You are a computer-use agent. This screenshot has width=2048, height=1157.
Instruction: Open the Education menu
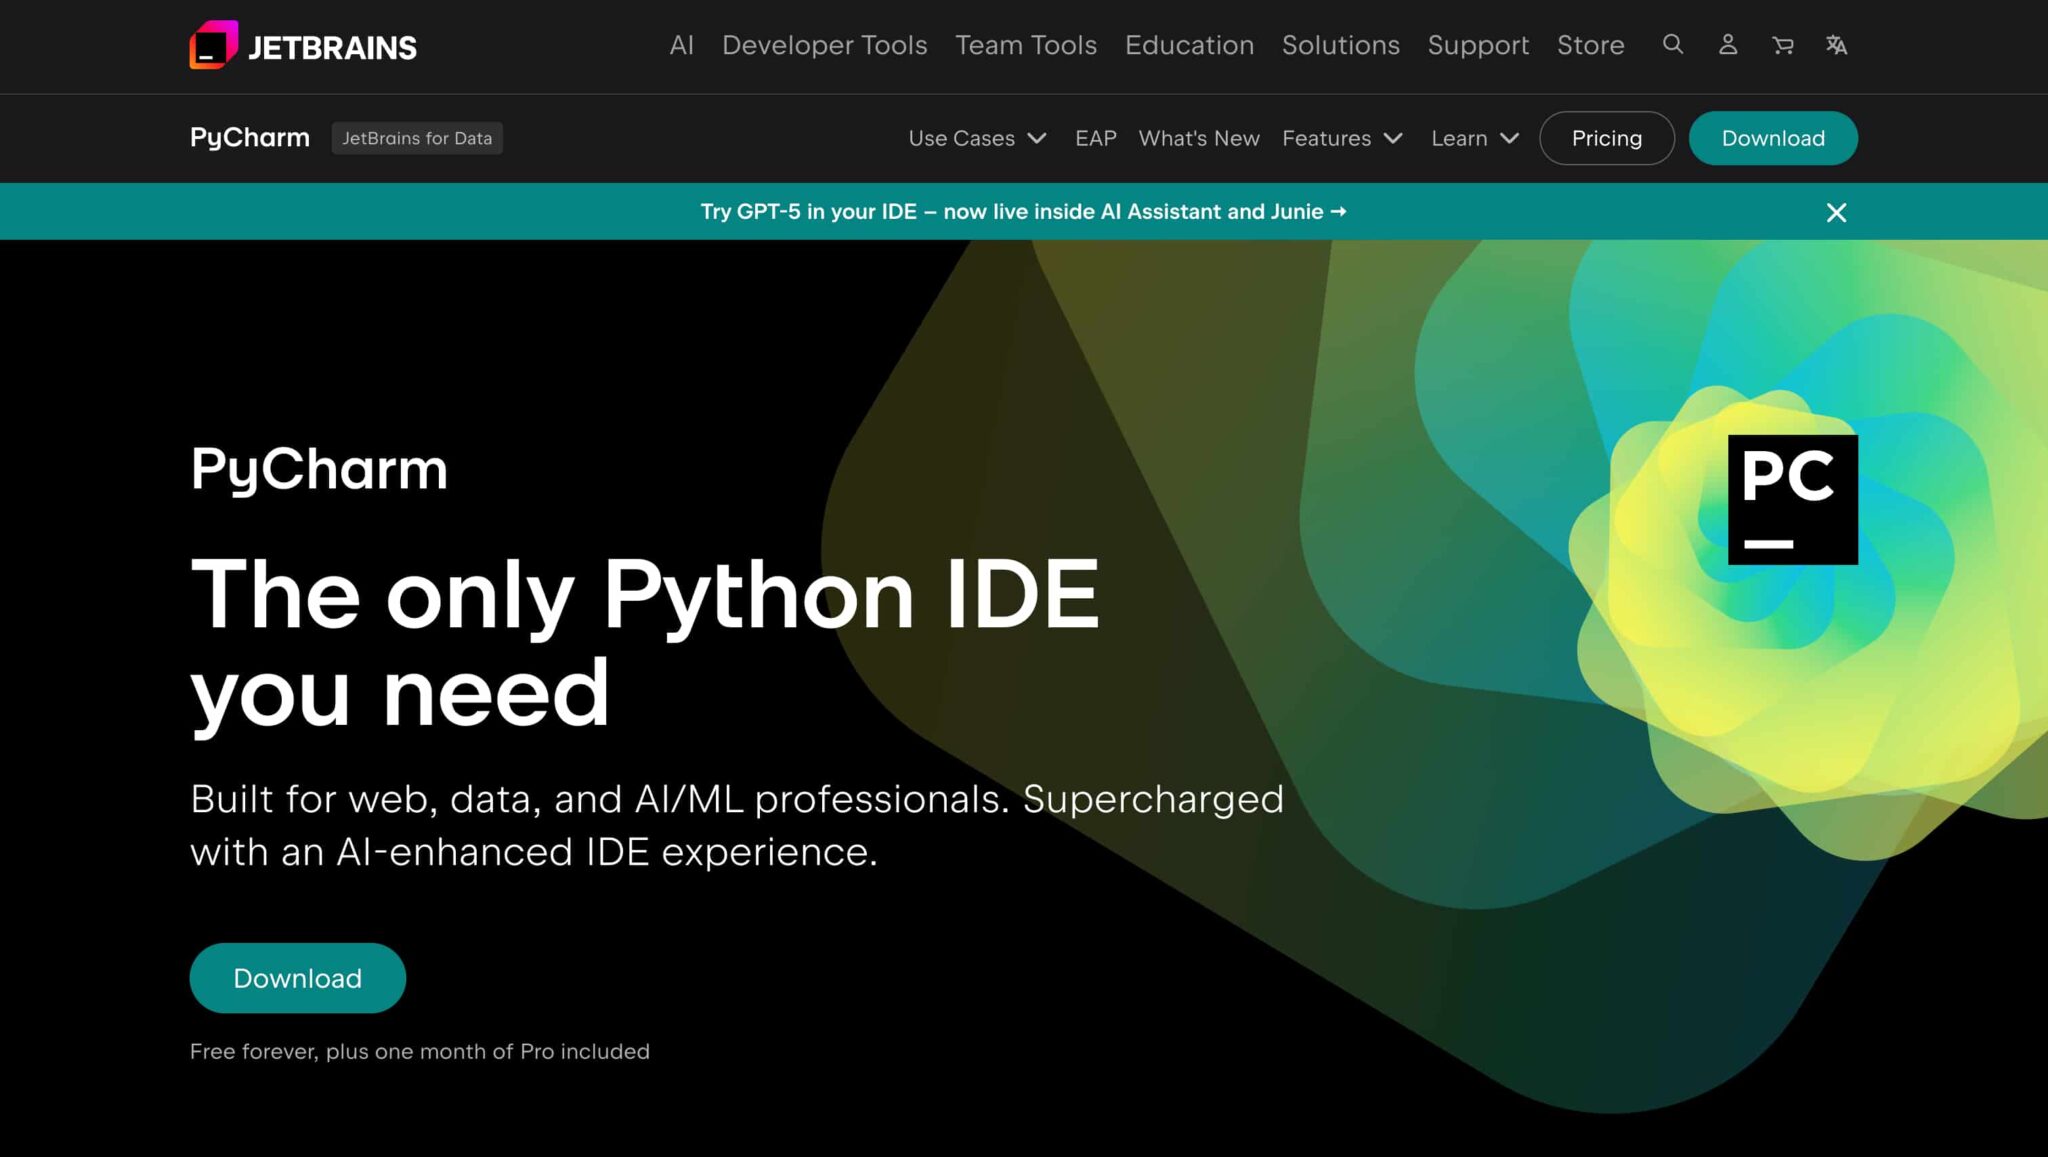1188,45
